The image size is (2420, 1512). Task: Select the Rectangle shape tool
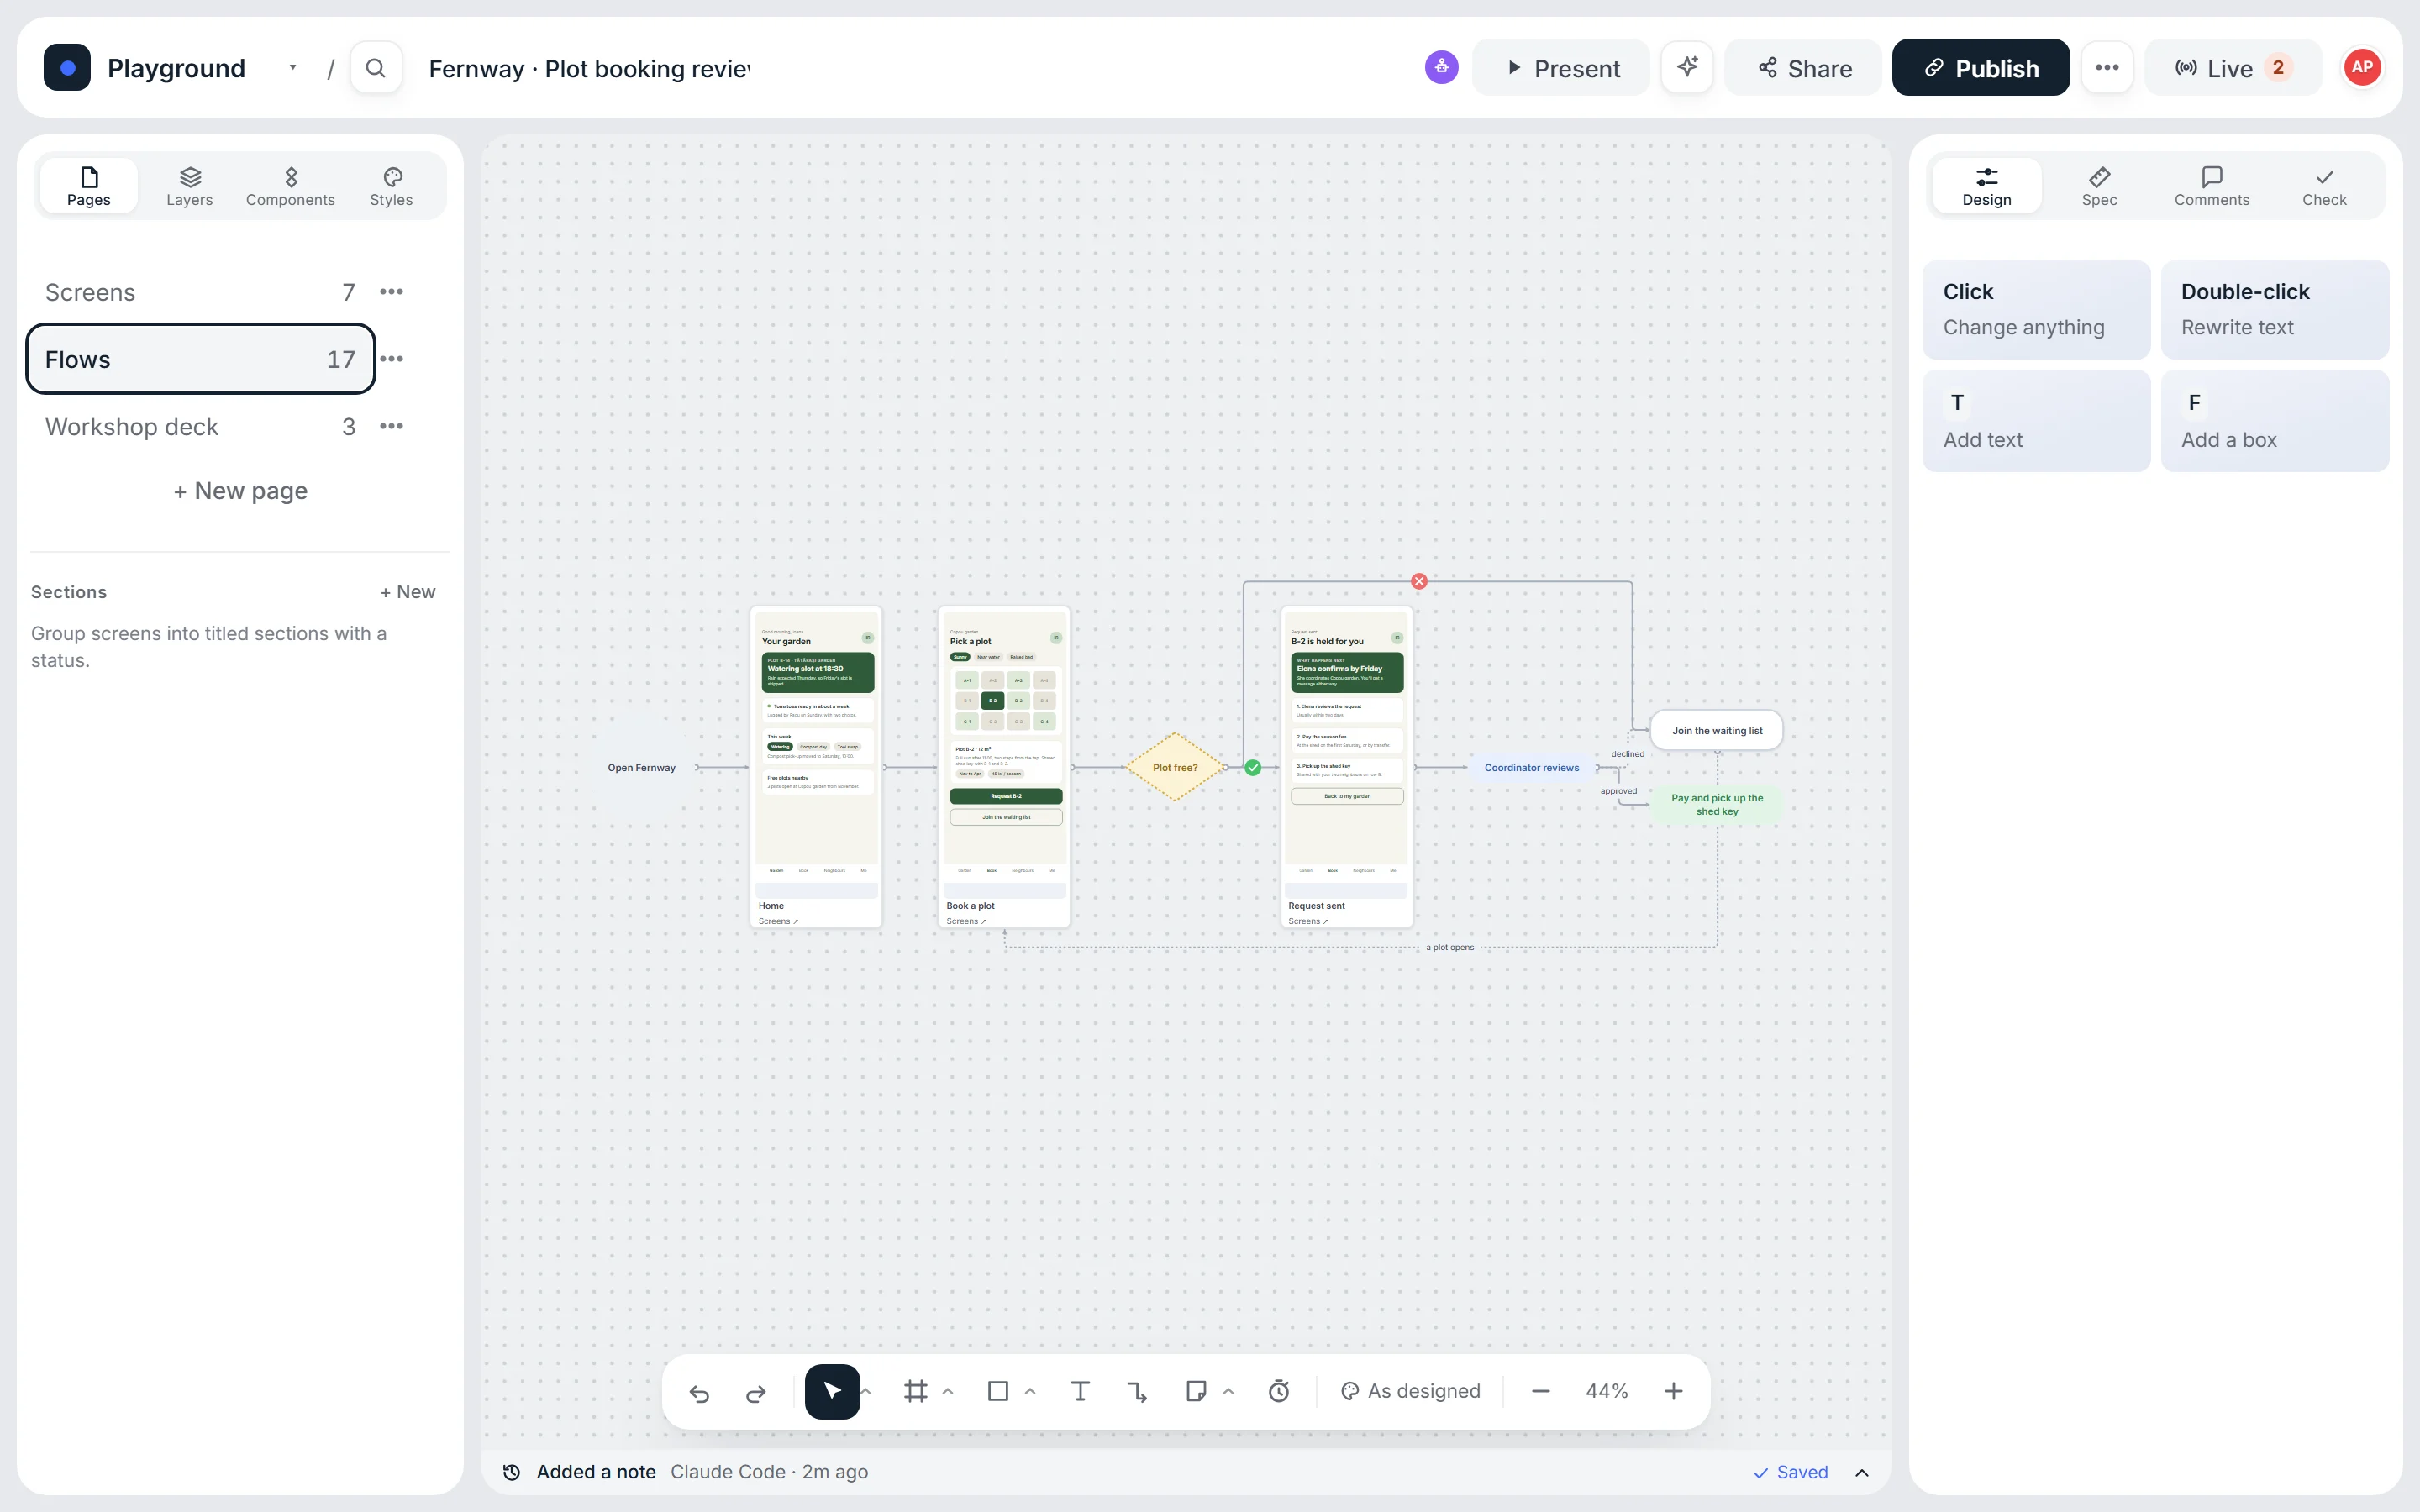[x=997, y=1392]
